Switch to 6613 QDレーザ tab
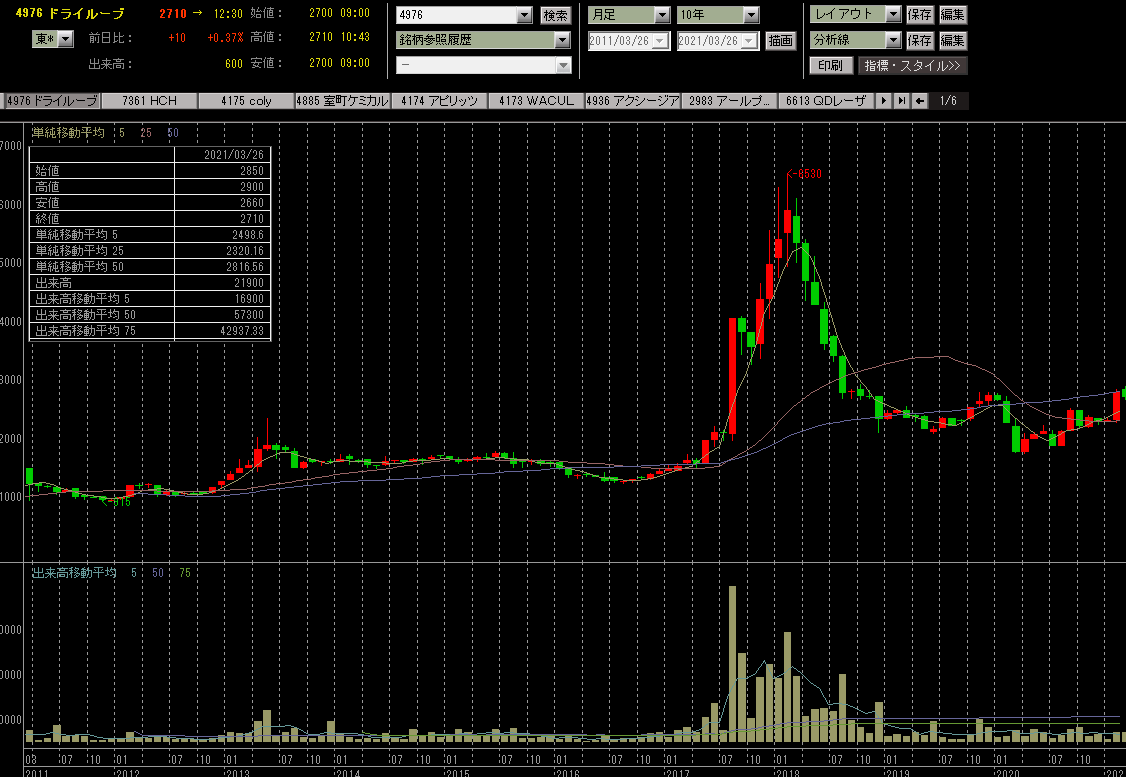 click(x=826, y=101)
